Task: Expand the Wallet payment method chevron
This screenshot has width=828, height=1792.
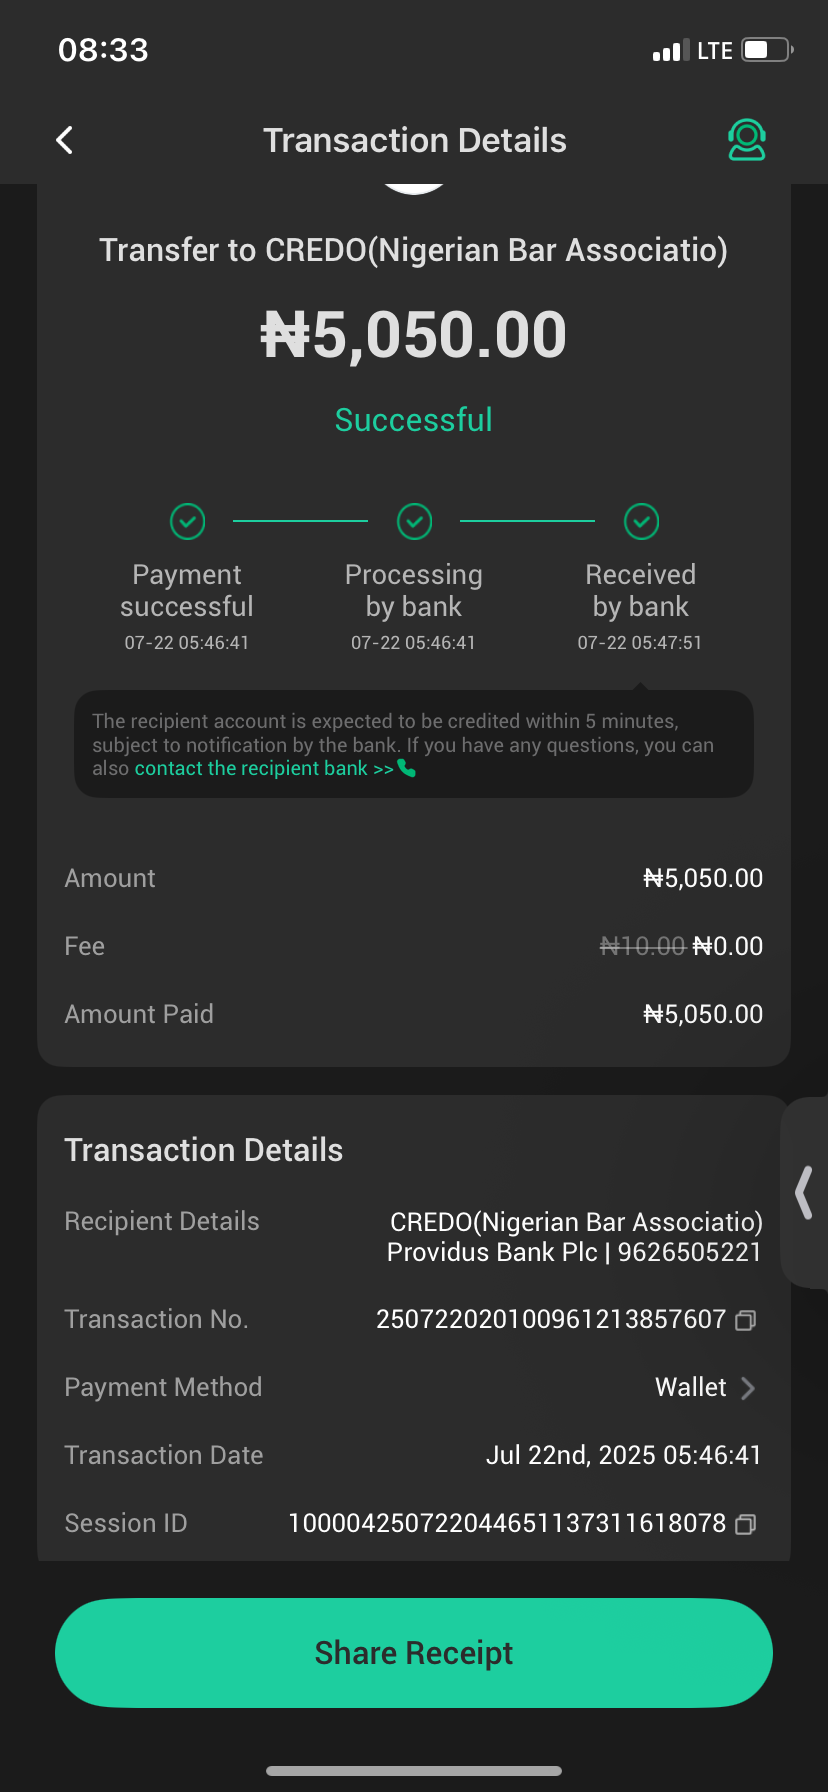Action: click(747, 1388)
